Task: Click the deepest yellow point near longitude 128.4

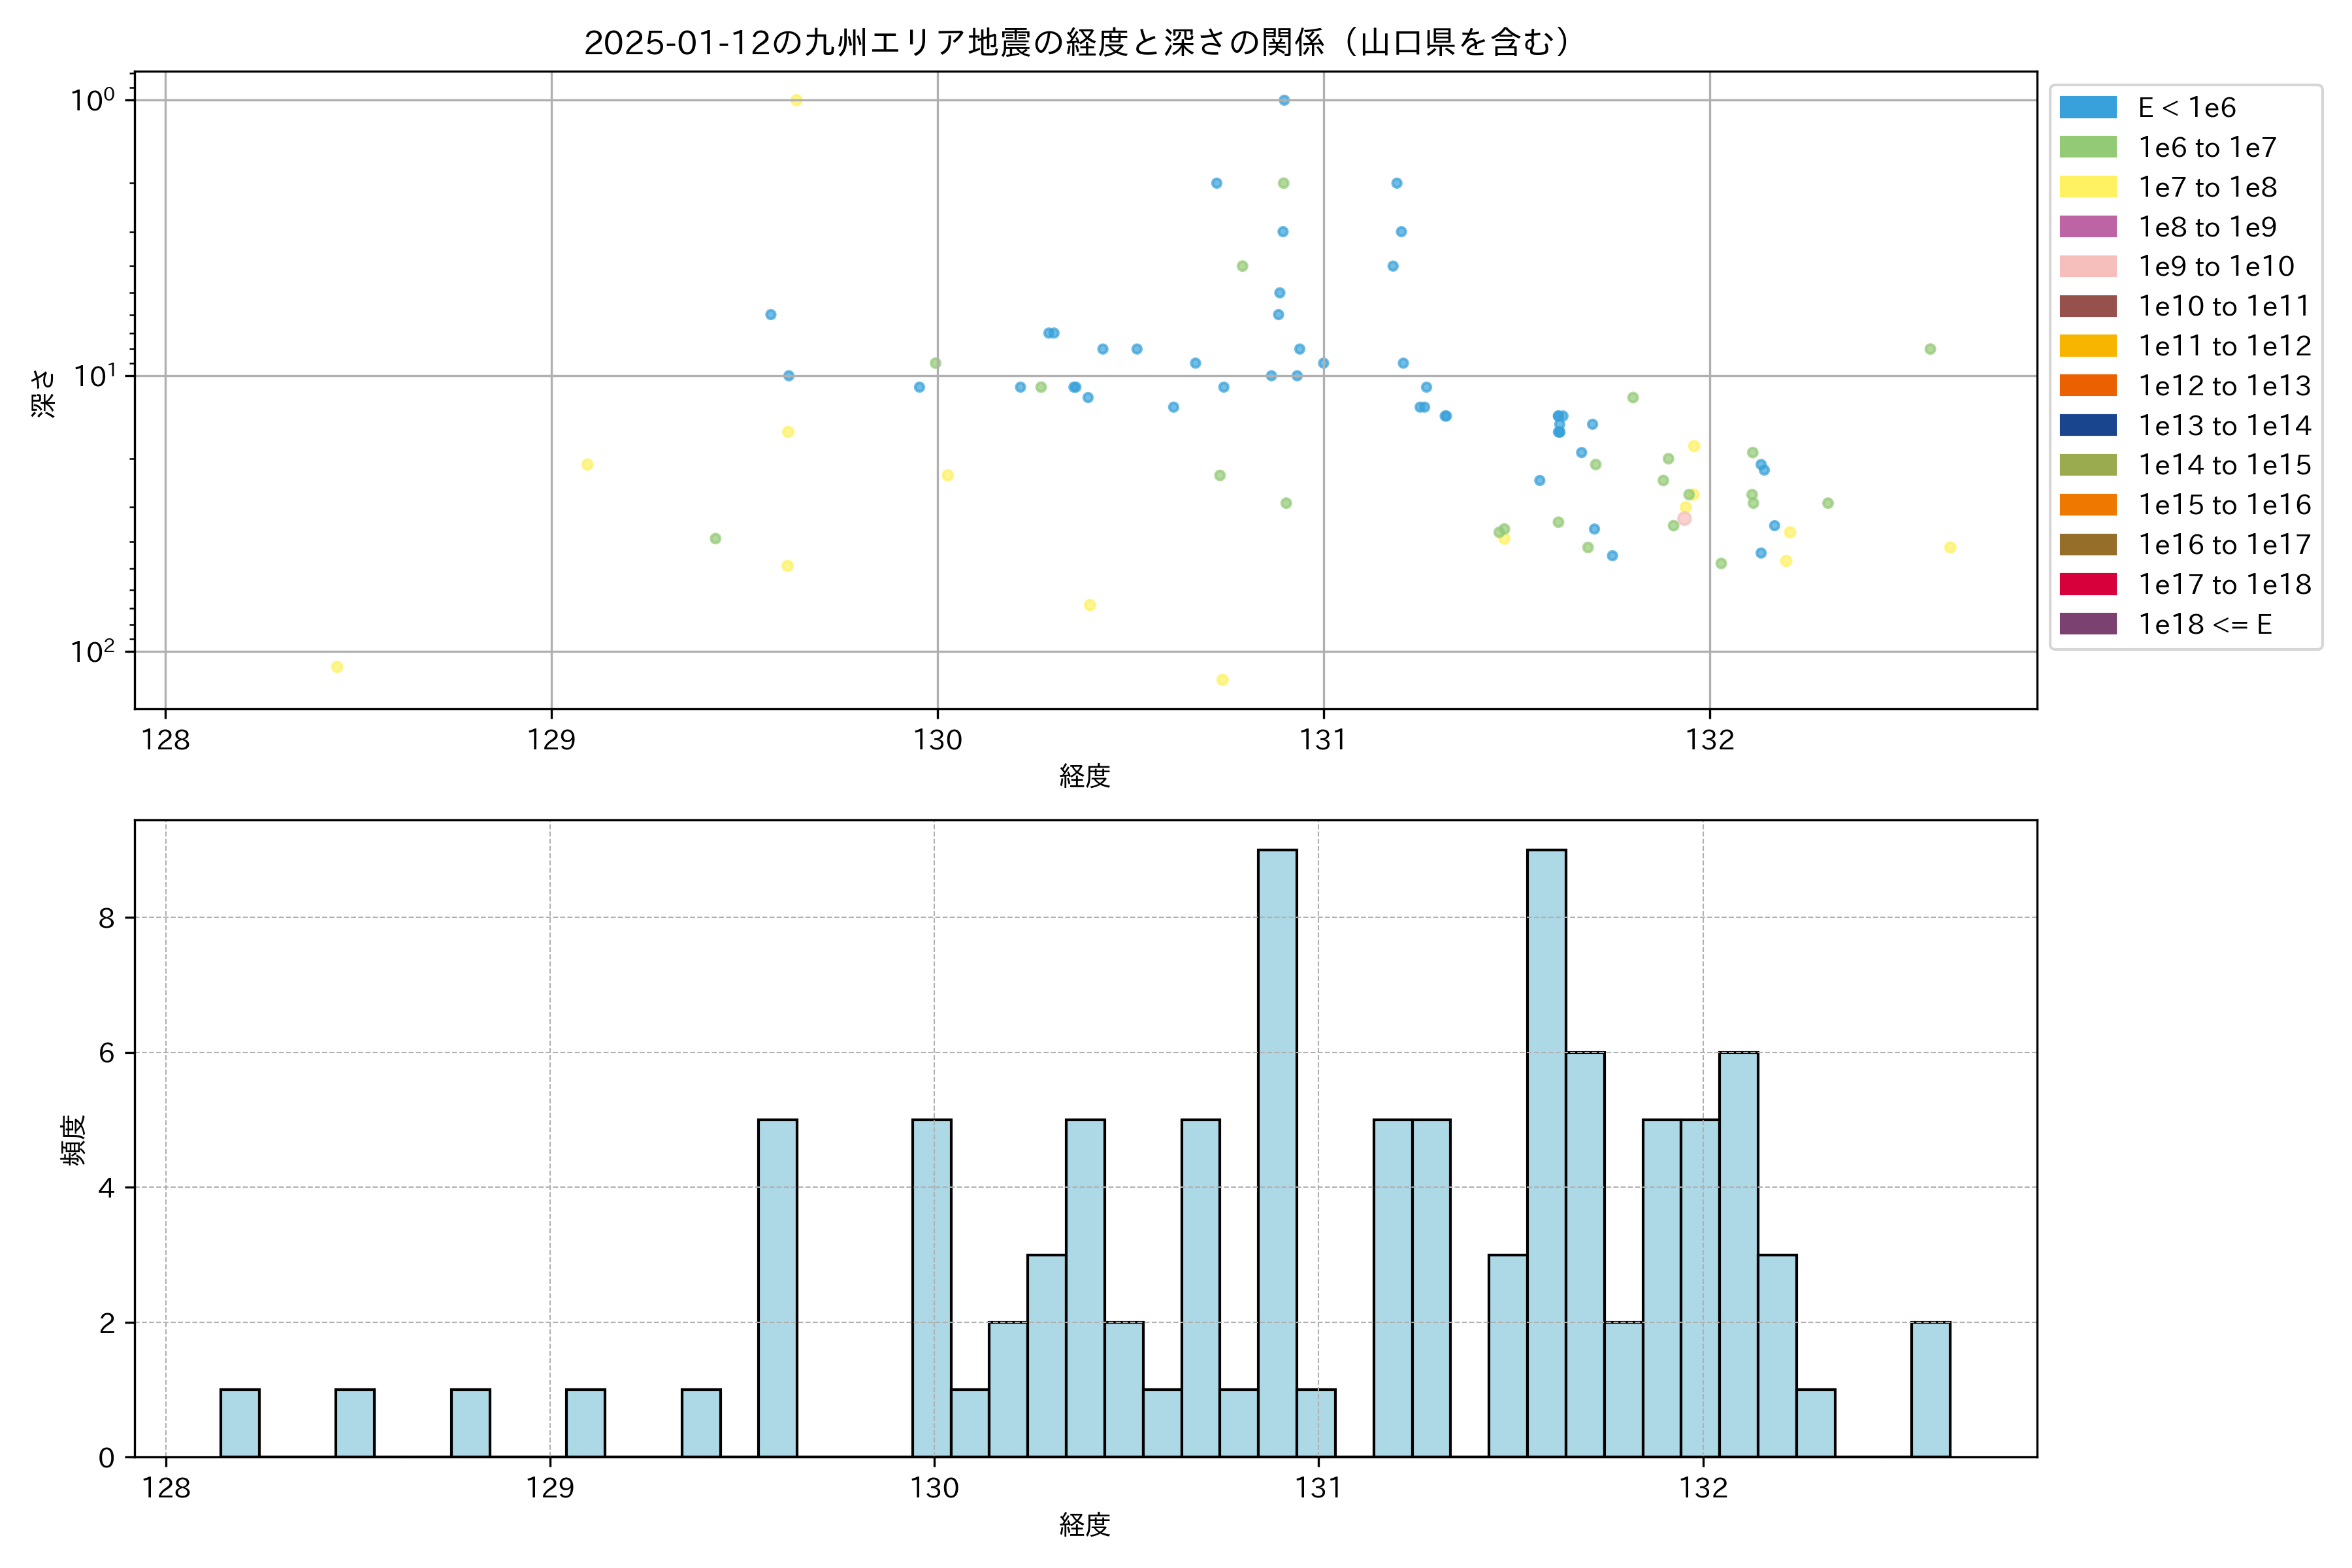Action: pyautogui.click(x=337, y=667)
